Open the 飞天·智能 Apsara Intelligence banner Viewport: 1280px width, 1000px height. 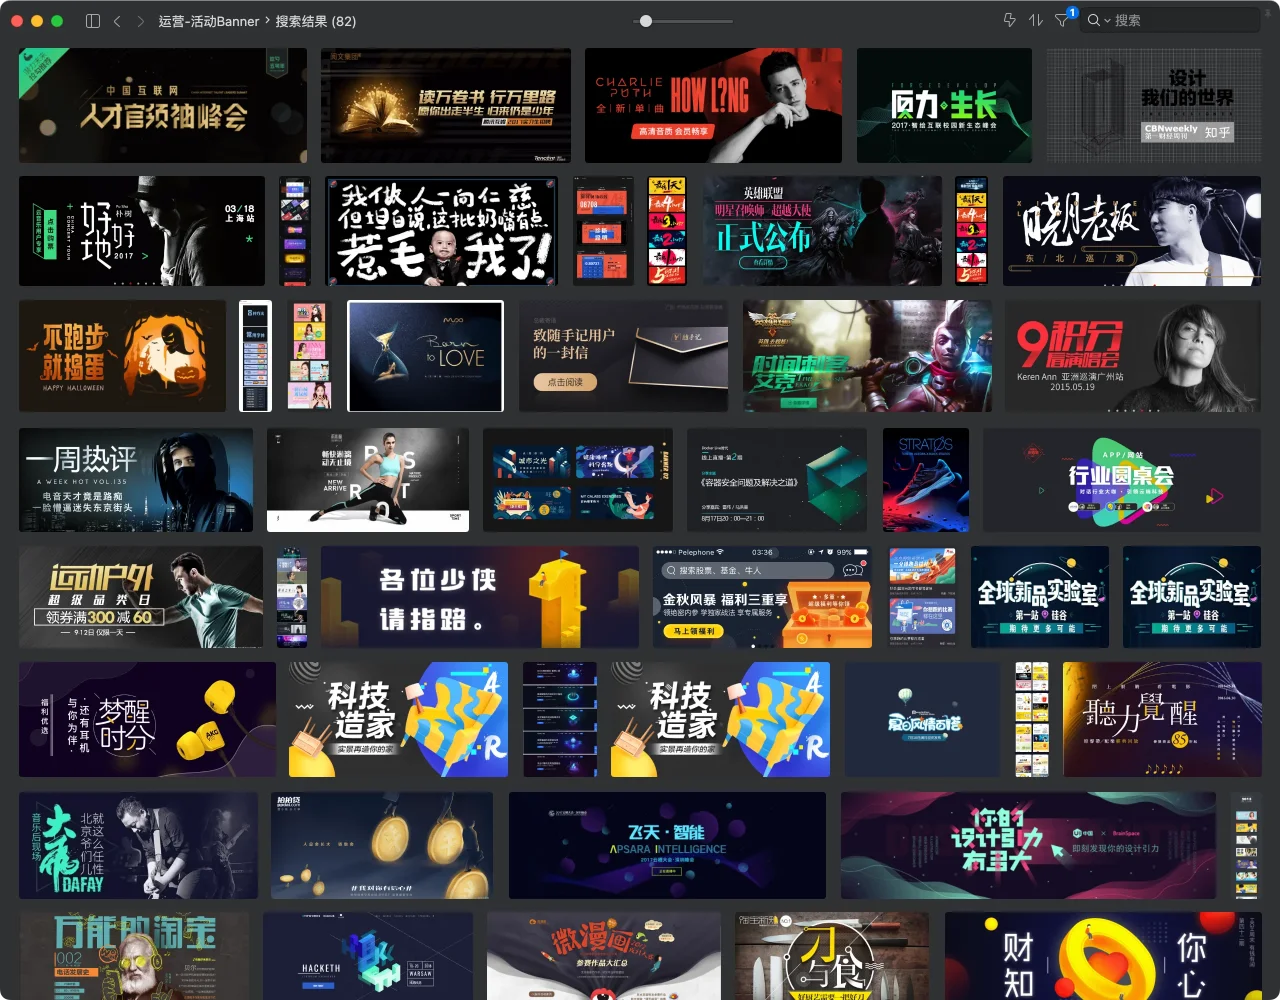667,845
